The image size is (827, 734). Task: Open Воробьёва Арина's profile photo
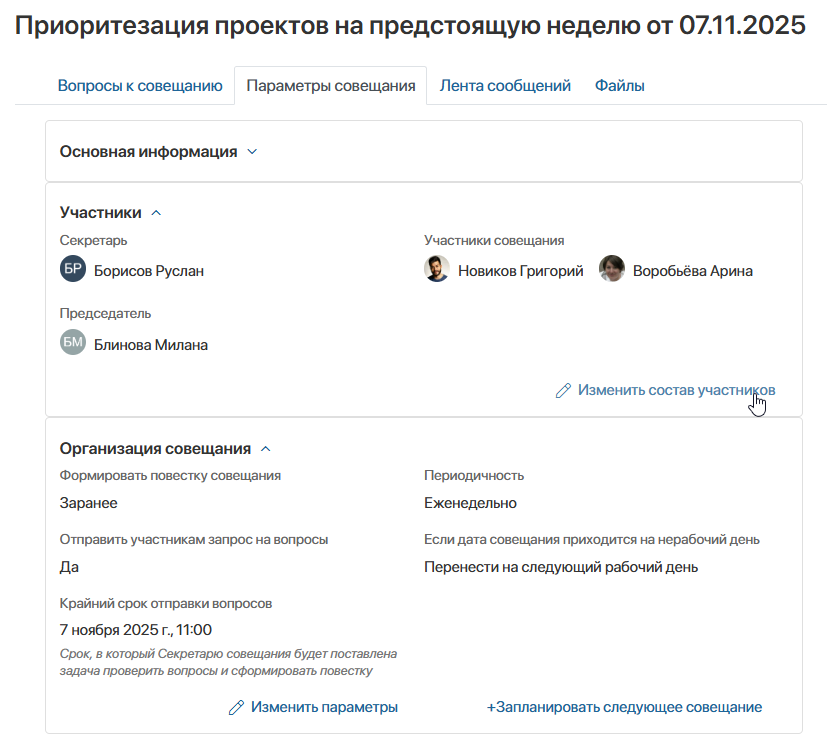coord(611,268)
